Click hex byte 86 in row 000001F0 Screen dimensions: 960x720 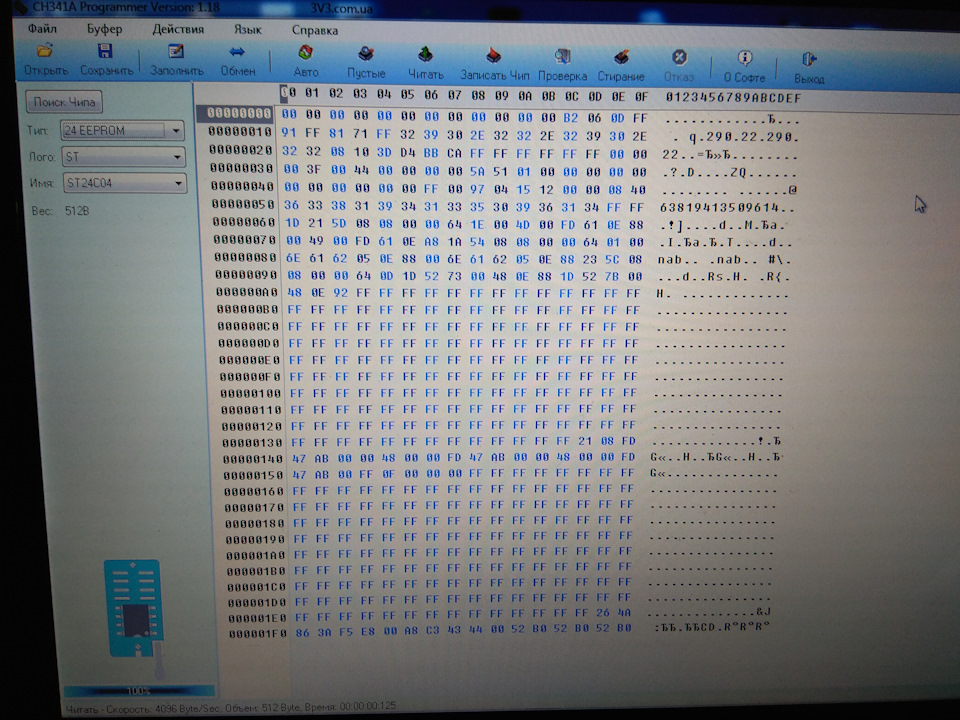pos(302,632)
